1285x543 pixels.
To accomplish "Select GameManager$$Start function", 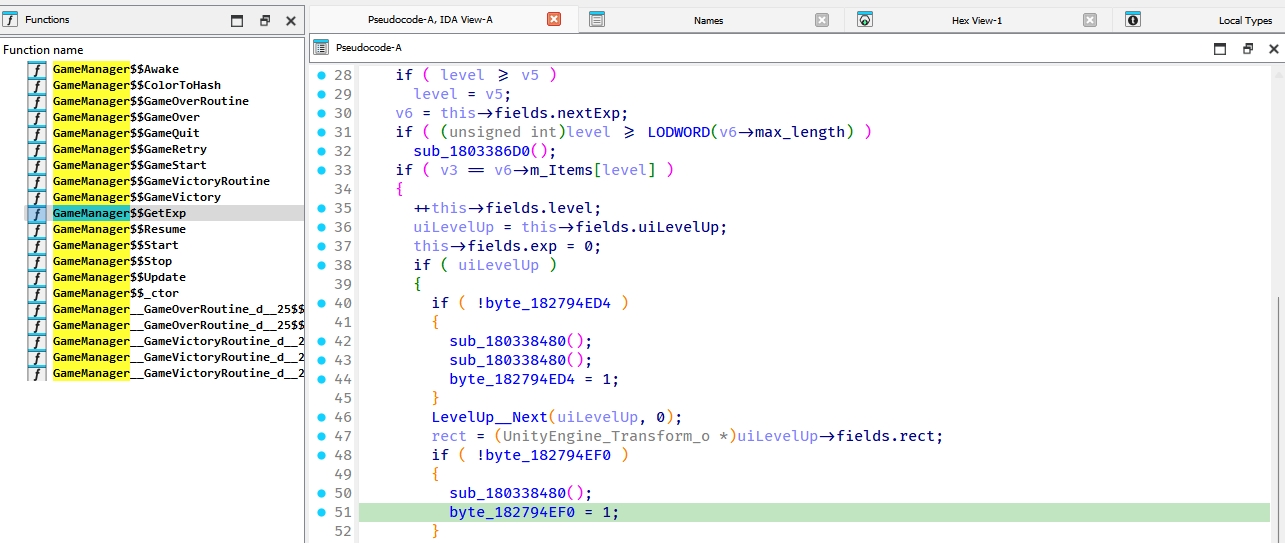I will coord(116,245).
